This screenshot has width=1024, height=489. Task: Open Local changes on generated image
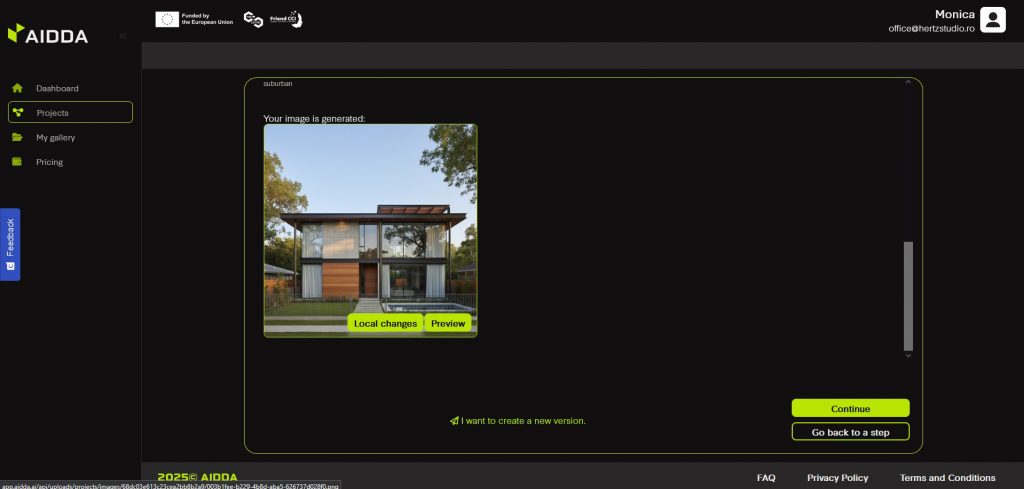coord(385,323)
